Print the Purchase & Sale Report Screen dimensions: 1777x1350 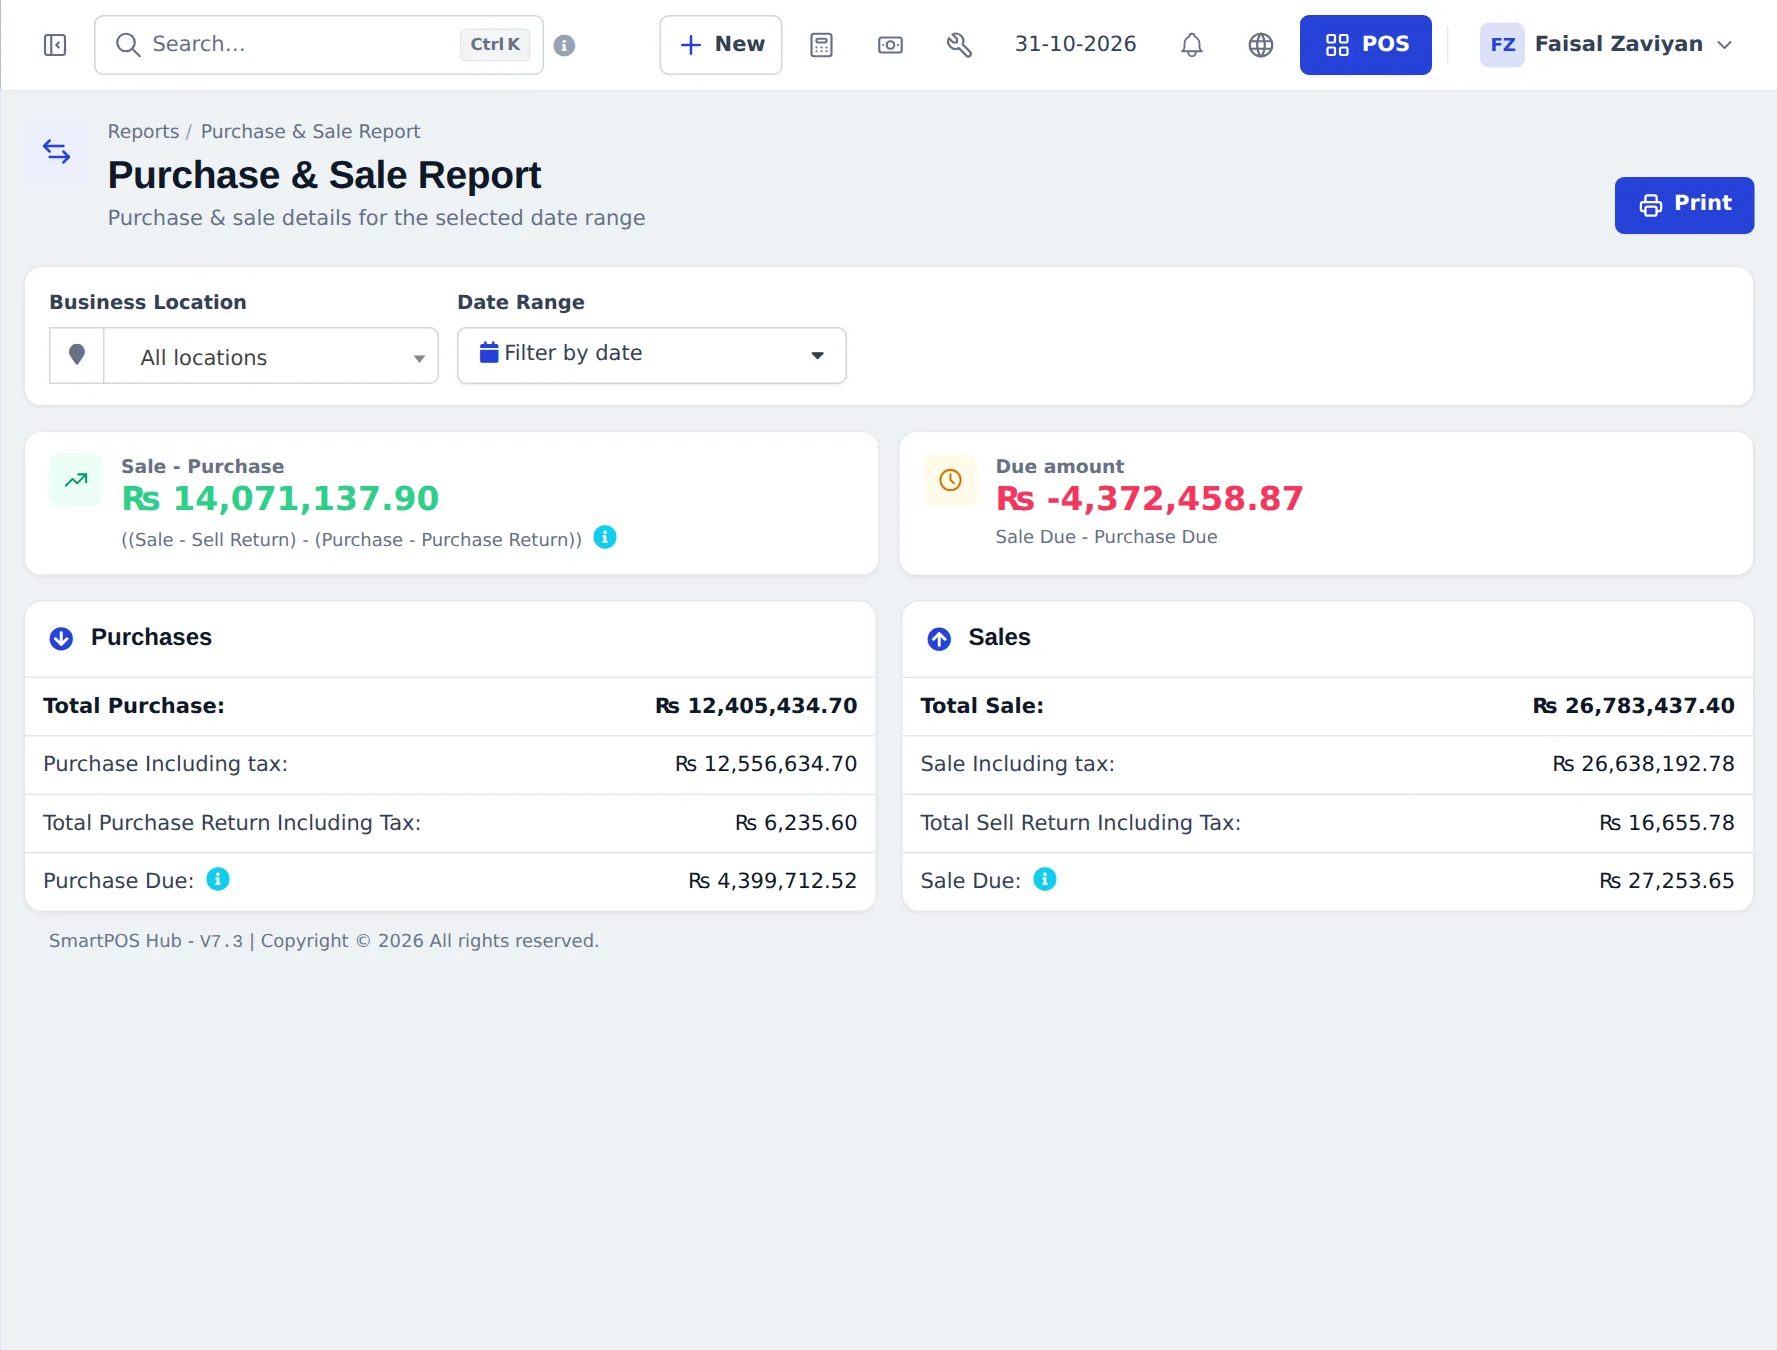pos(1684,205)
